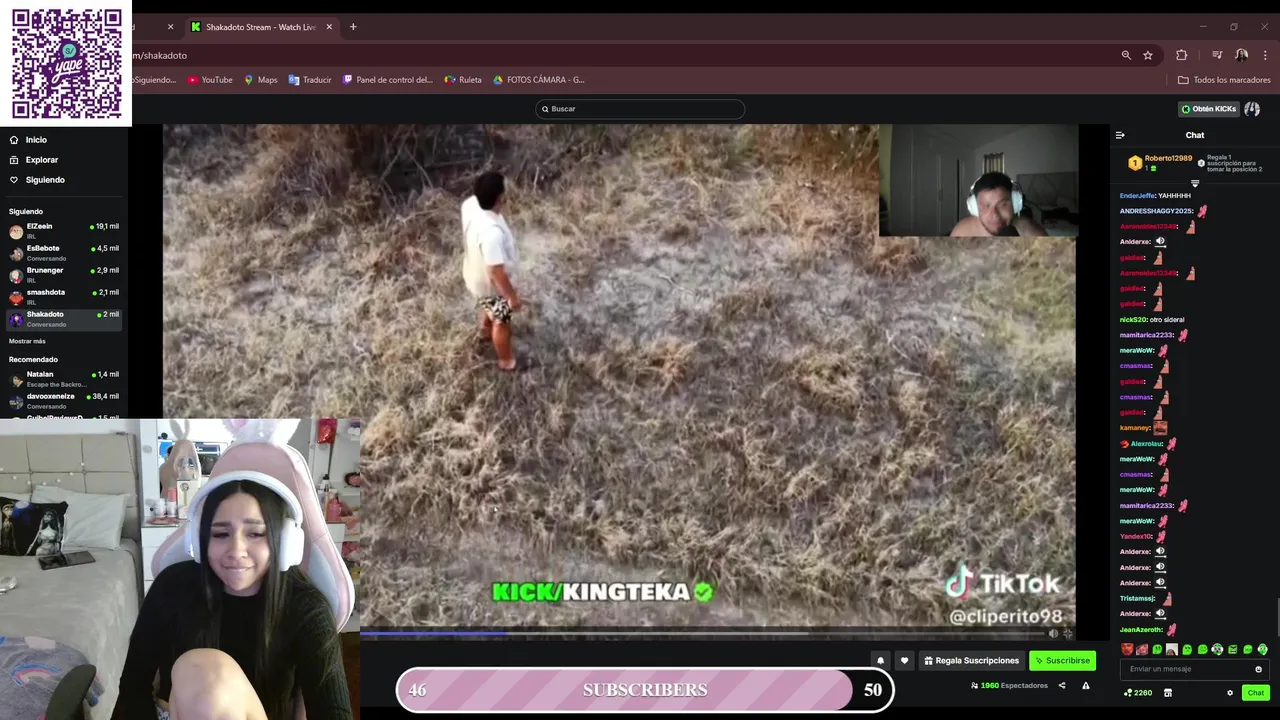Open the smashdota channel in the sidebar
This screenshot has width=1280, height=720.
point(64,297)
